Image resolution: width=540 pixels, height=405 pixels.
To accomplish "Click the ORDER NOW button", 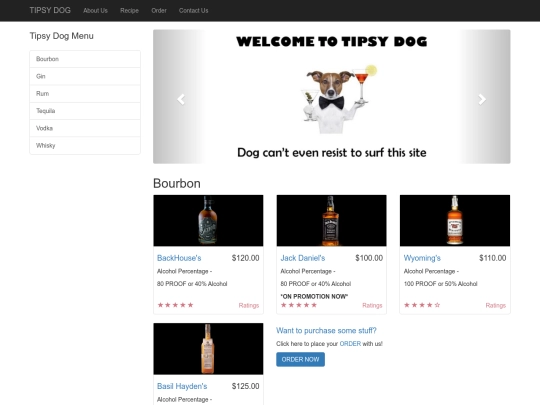I will pyautogui.click(x=300, y=359).
